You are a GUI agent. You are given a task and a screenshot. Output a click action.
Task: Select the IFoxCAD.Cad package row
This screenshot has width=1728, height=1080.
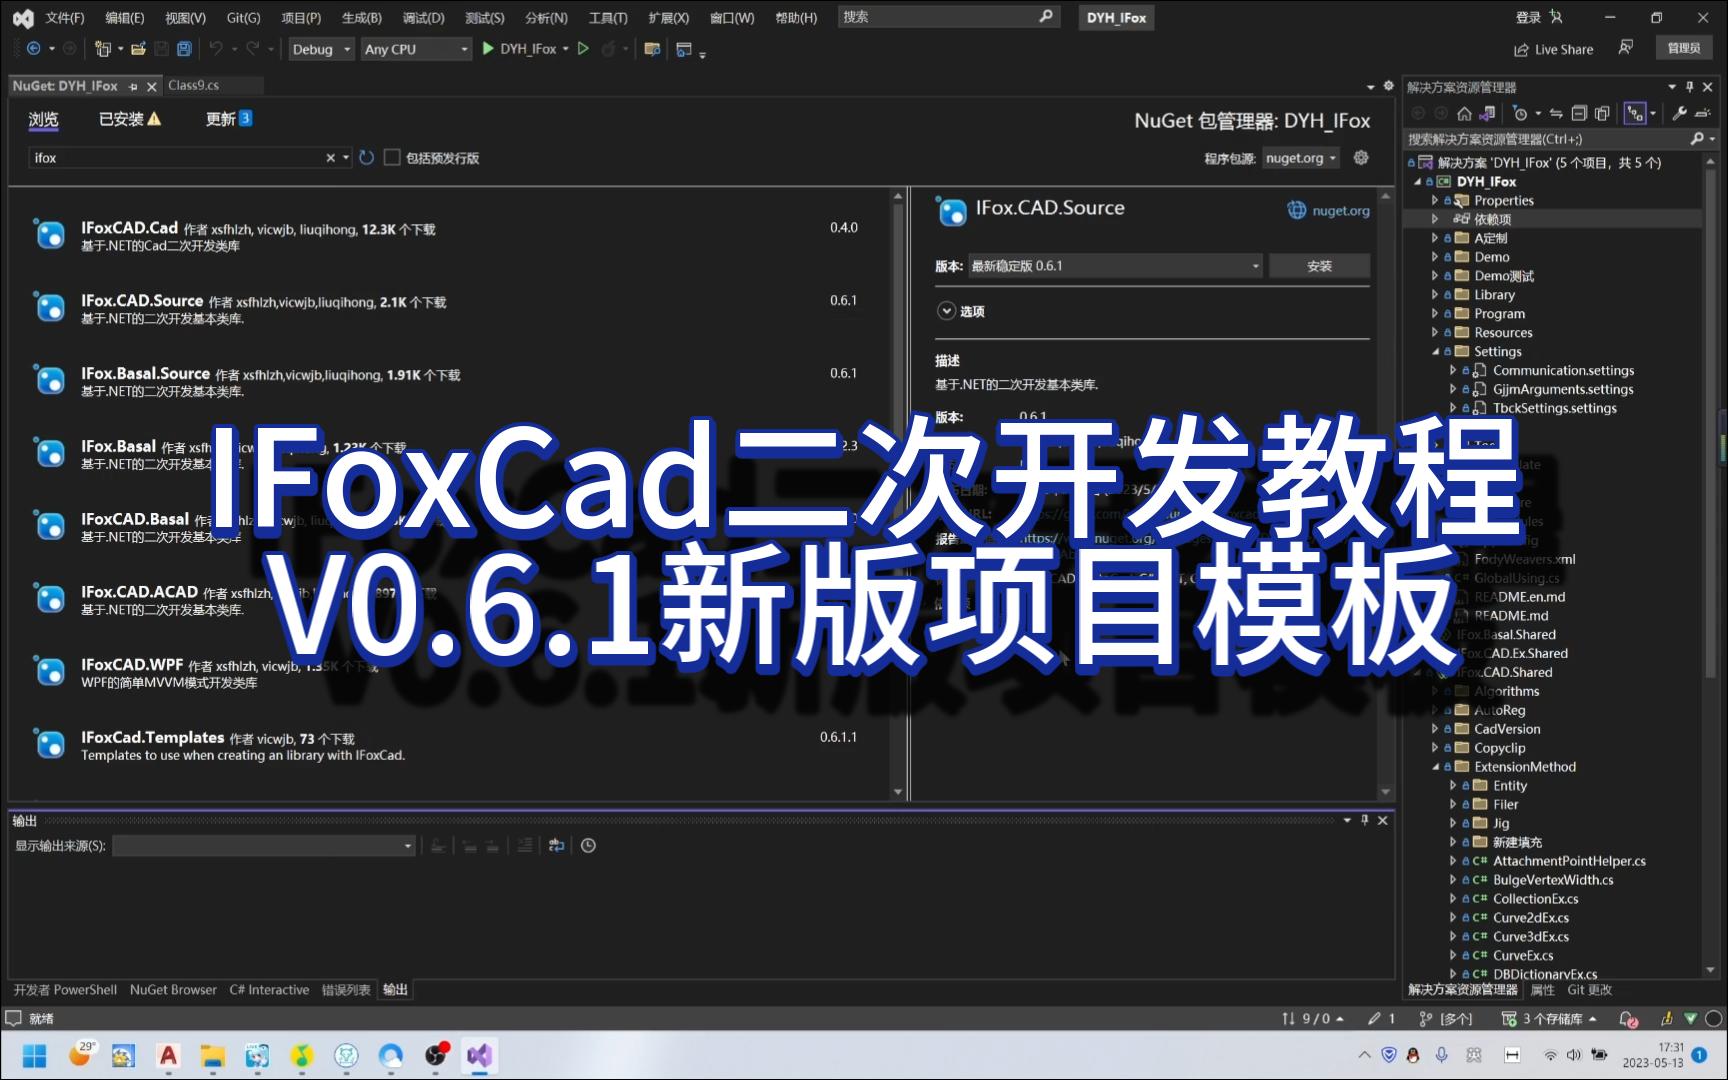pos(448,236)
